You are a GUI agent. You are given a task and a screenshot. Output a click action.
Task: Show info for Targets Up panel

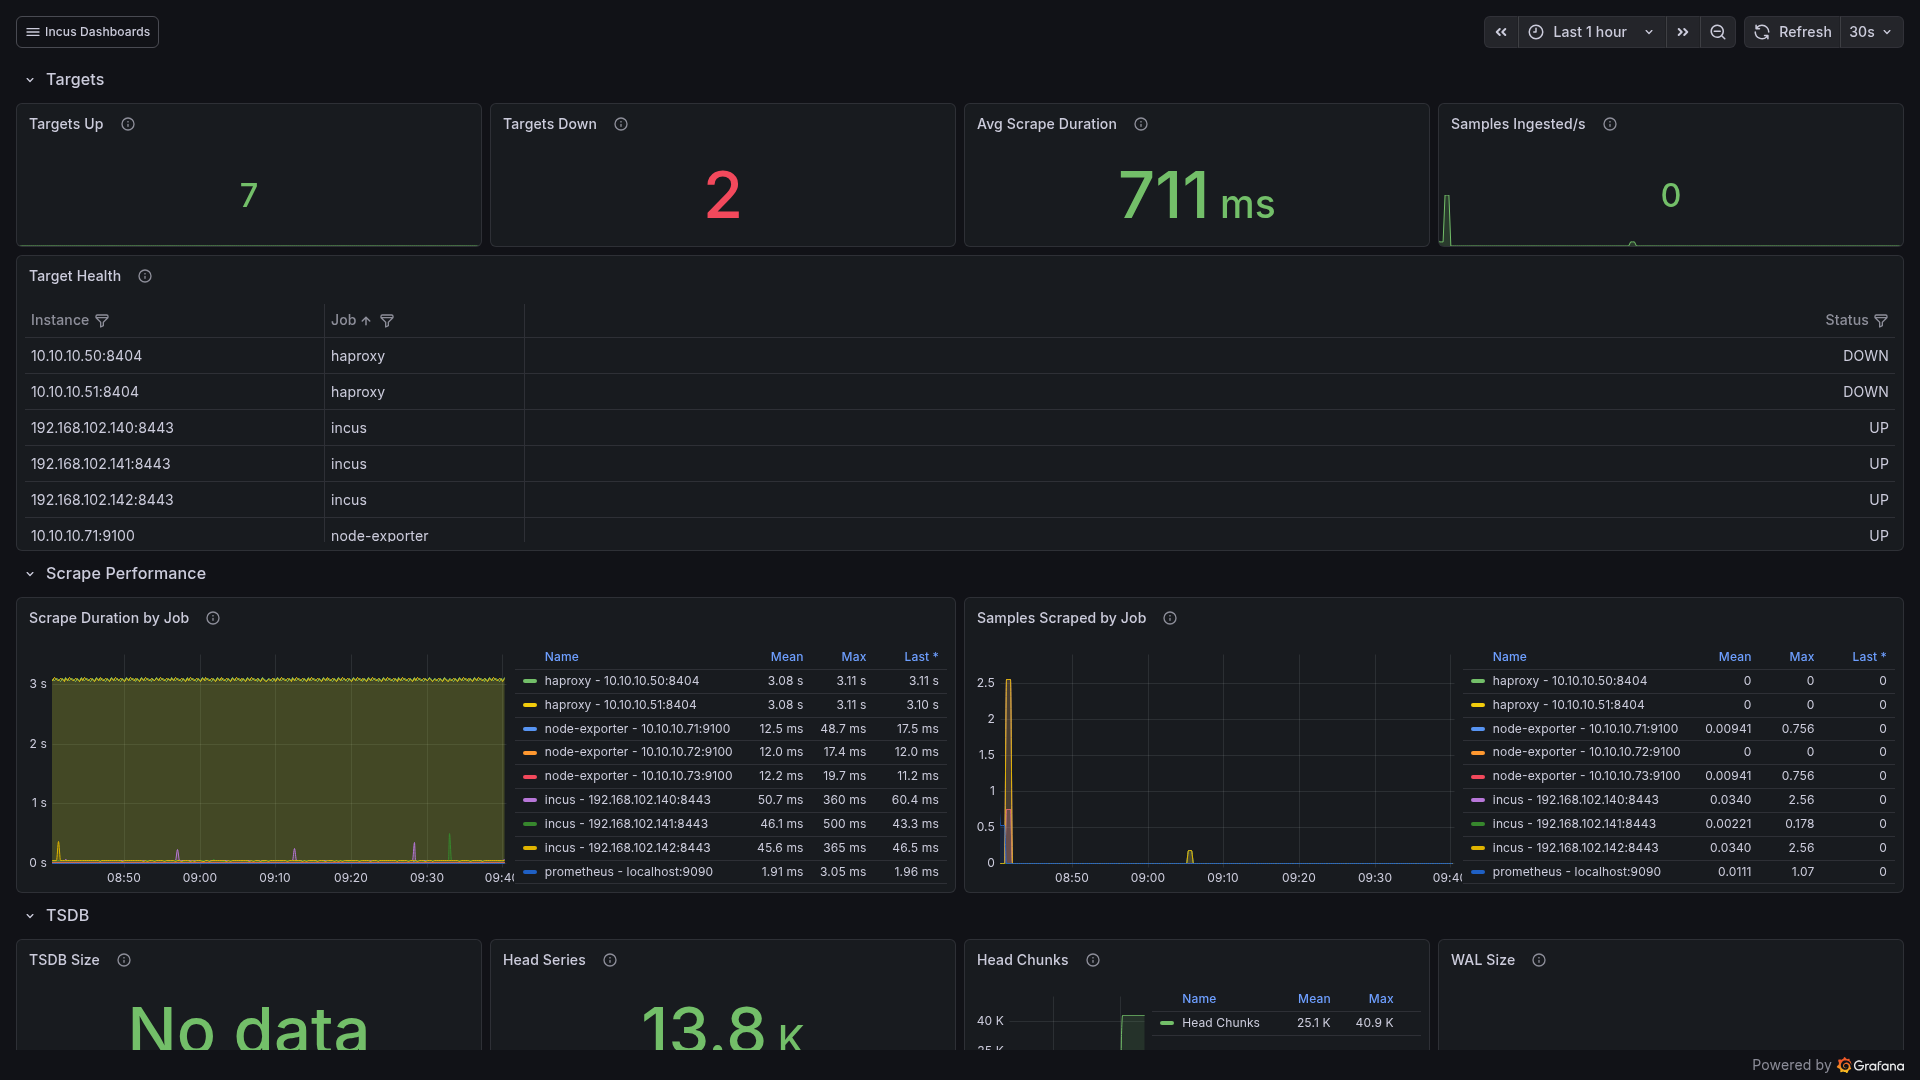point(128,124)
